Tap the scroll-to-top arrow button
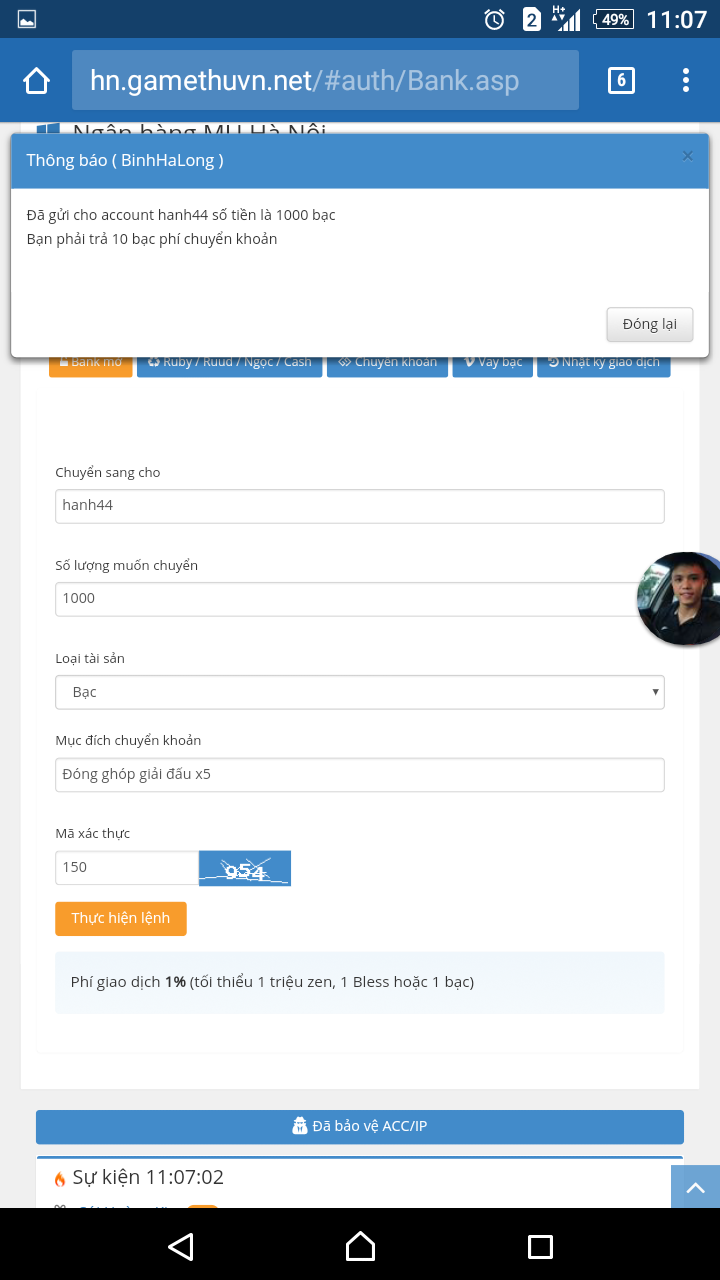Image resolution: width=720 pixels, height=1280 pixels. pyautogui.click(x=695, y=1187)
